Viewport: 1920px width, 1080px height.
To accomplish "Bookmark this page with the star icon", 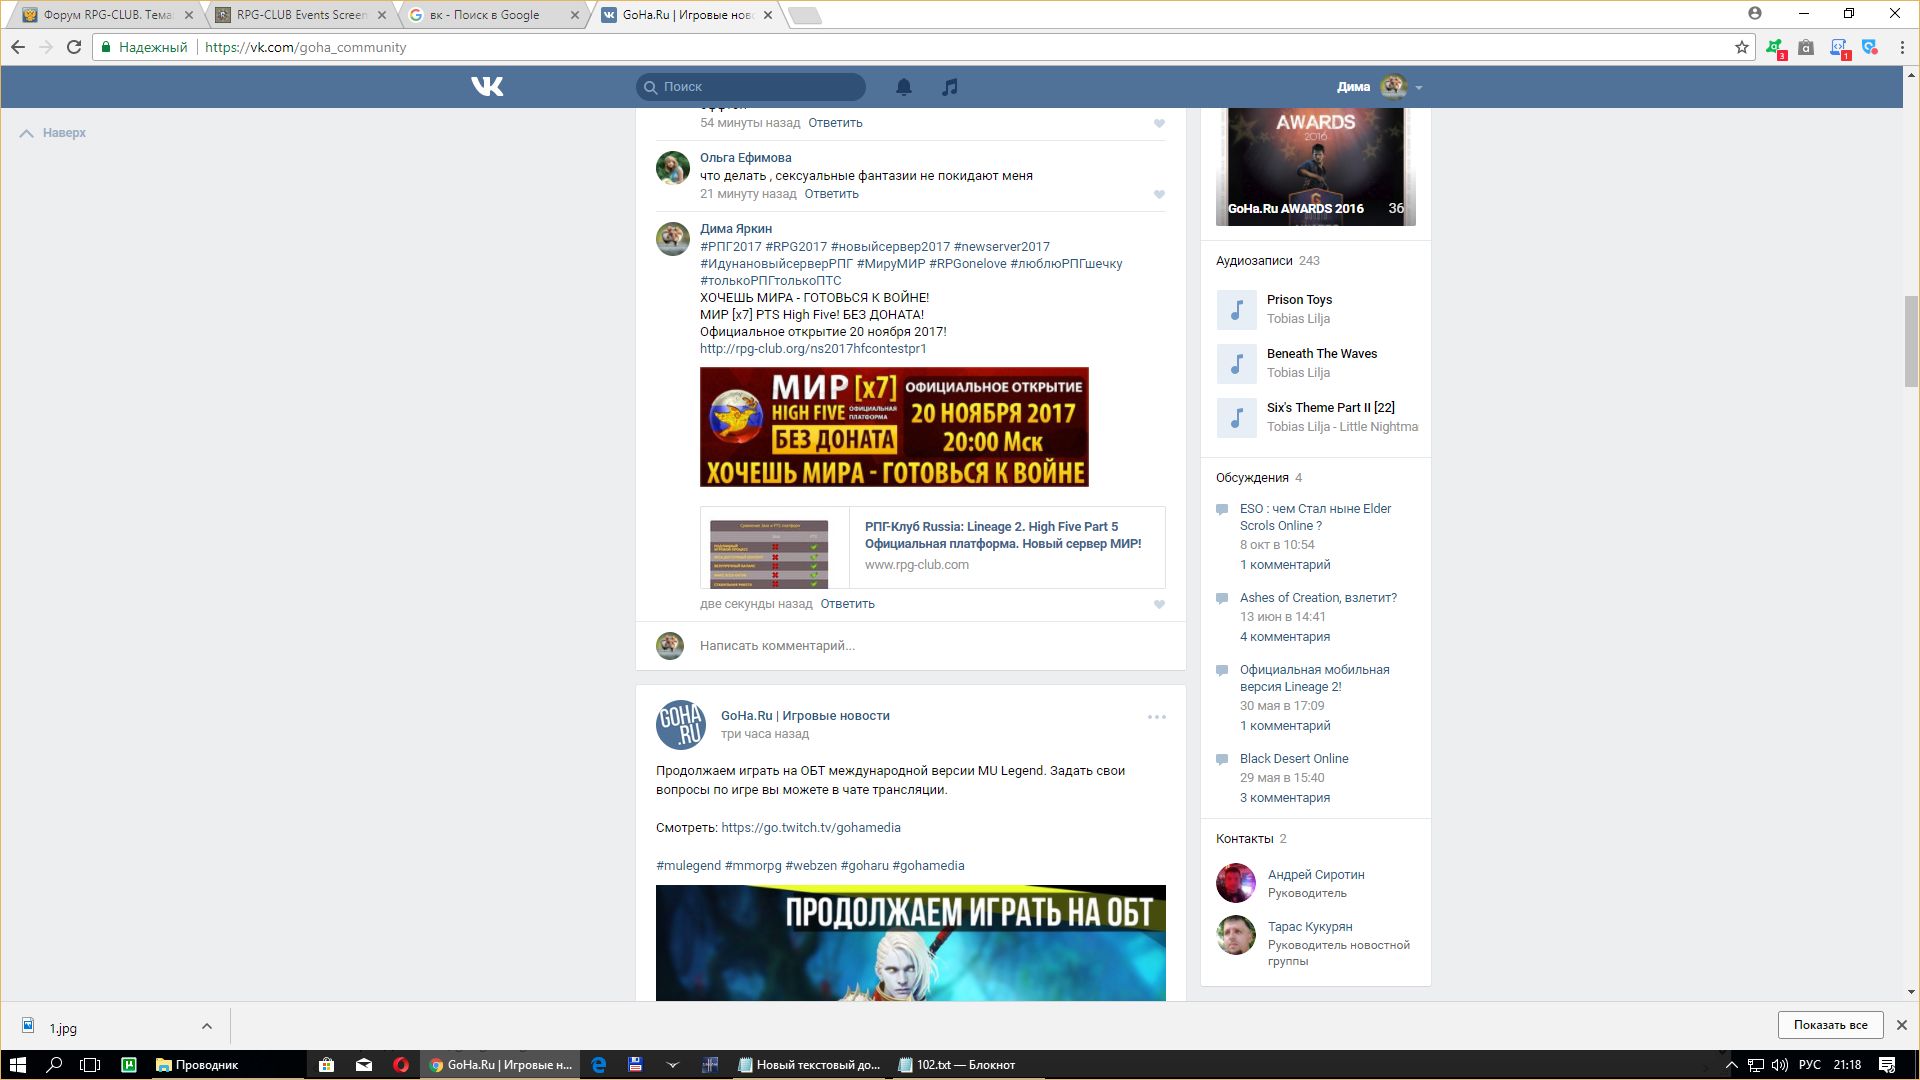I will click(x=1741, y=47).
